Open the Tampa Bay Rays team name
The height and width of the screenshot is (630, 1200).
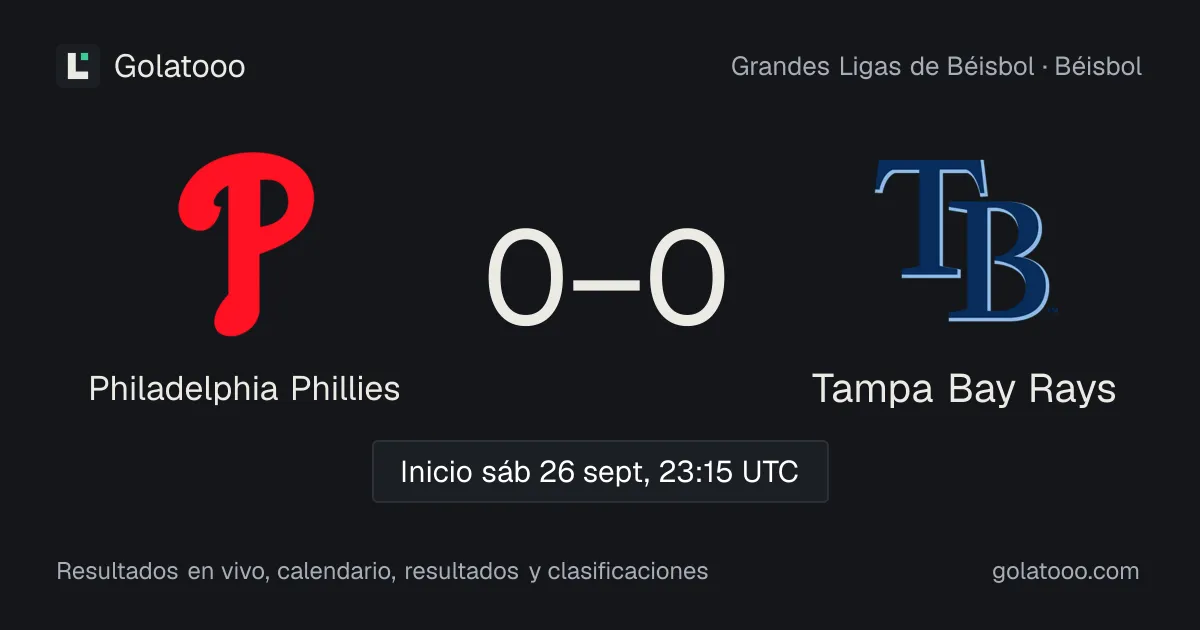pos(964,389)
